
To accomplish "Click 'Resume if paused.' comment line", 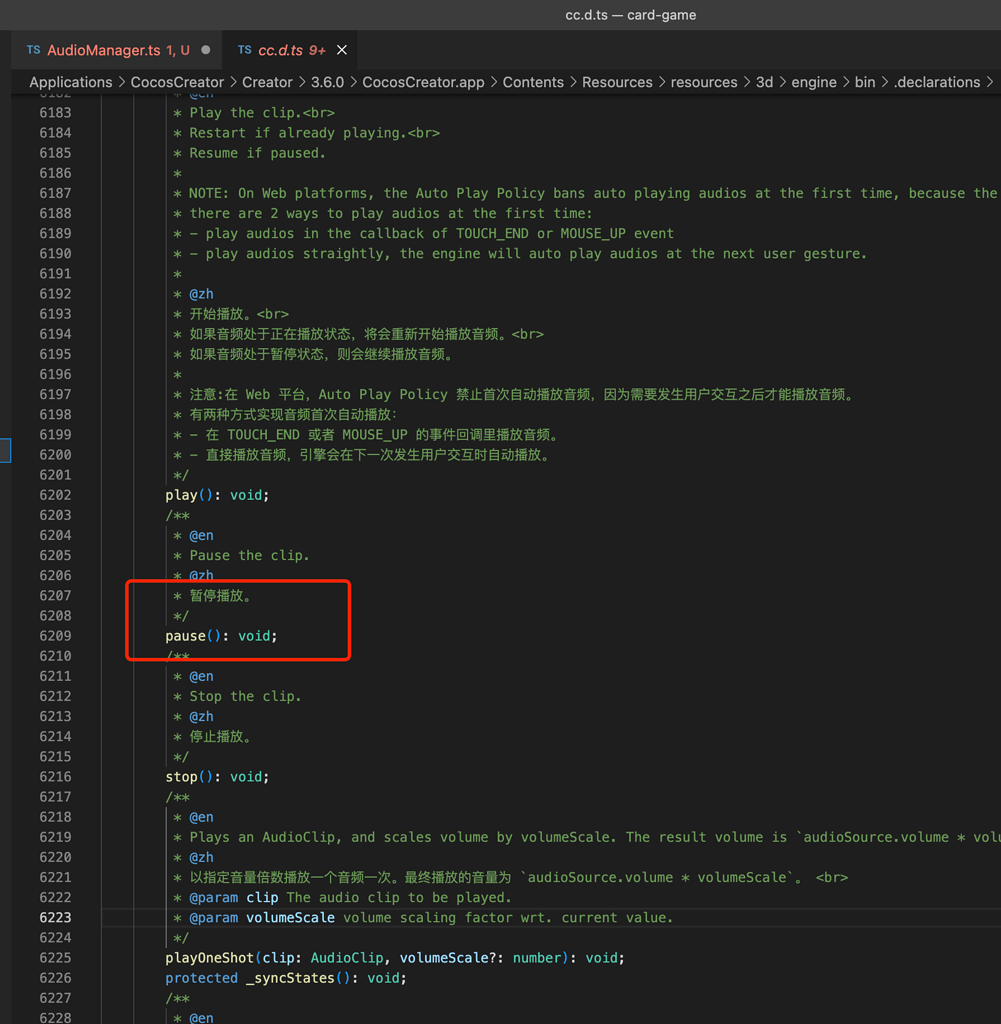I will 257,153.
